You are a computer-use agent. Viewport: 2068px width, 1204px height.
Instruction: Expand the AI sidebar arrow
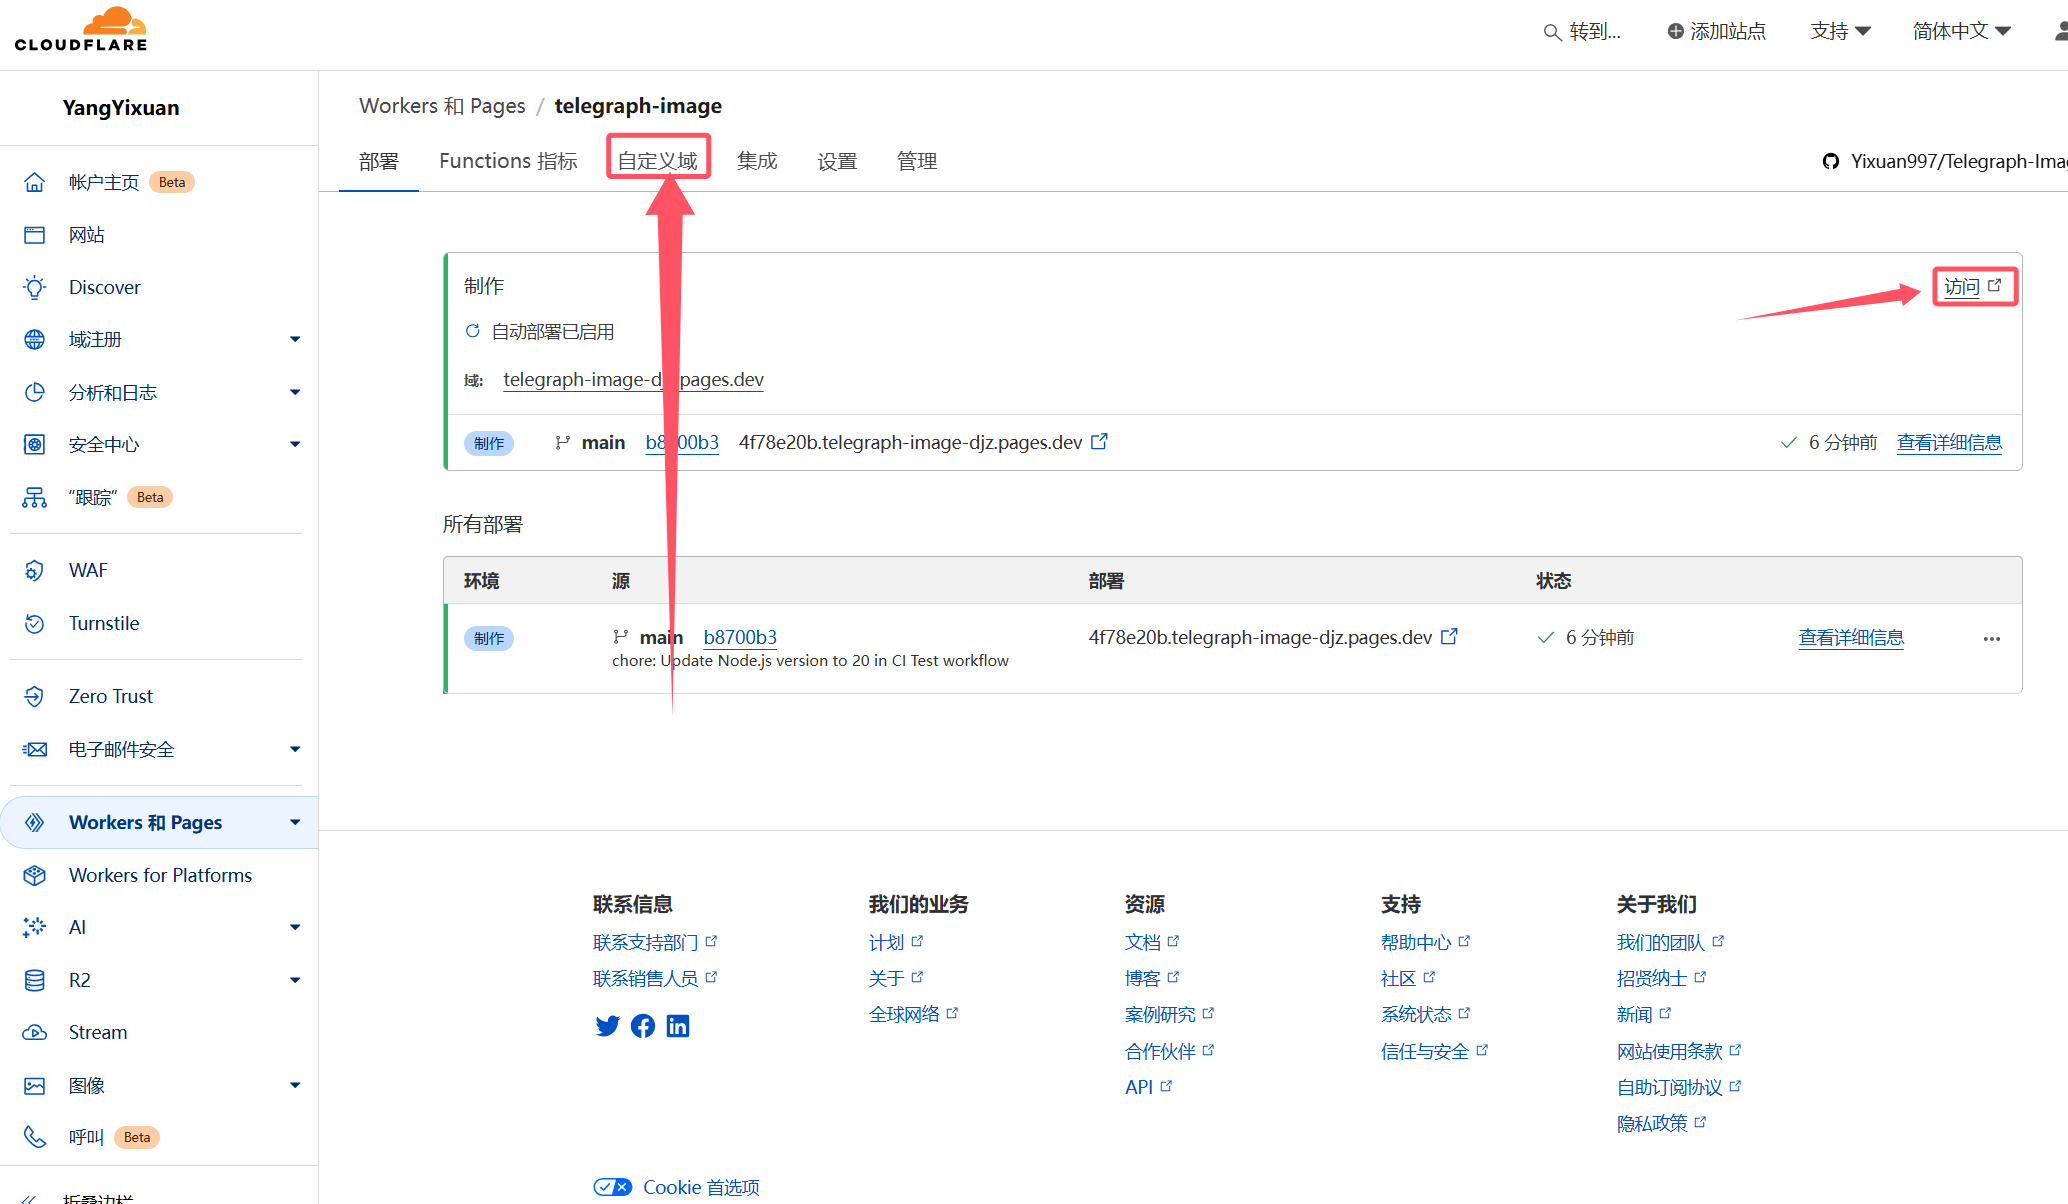tap(295, 927)
